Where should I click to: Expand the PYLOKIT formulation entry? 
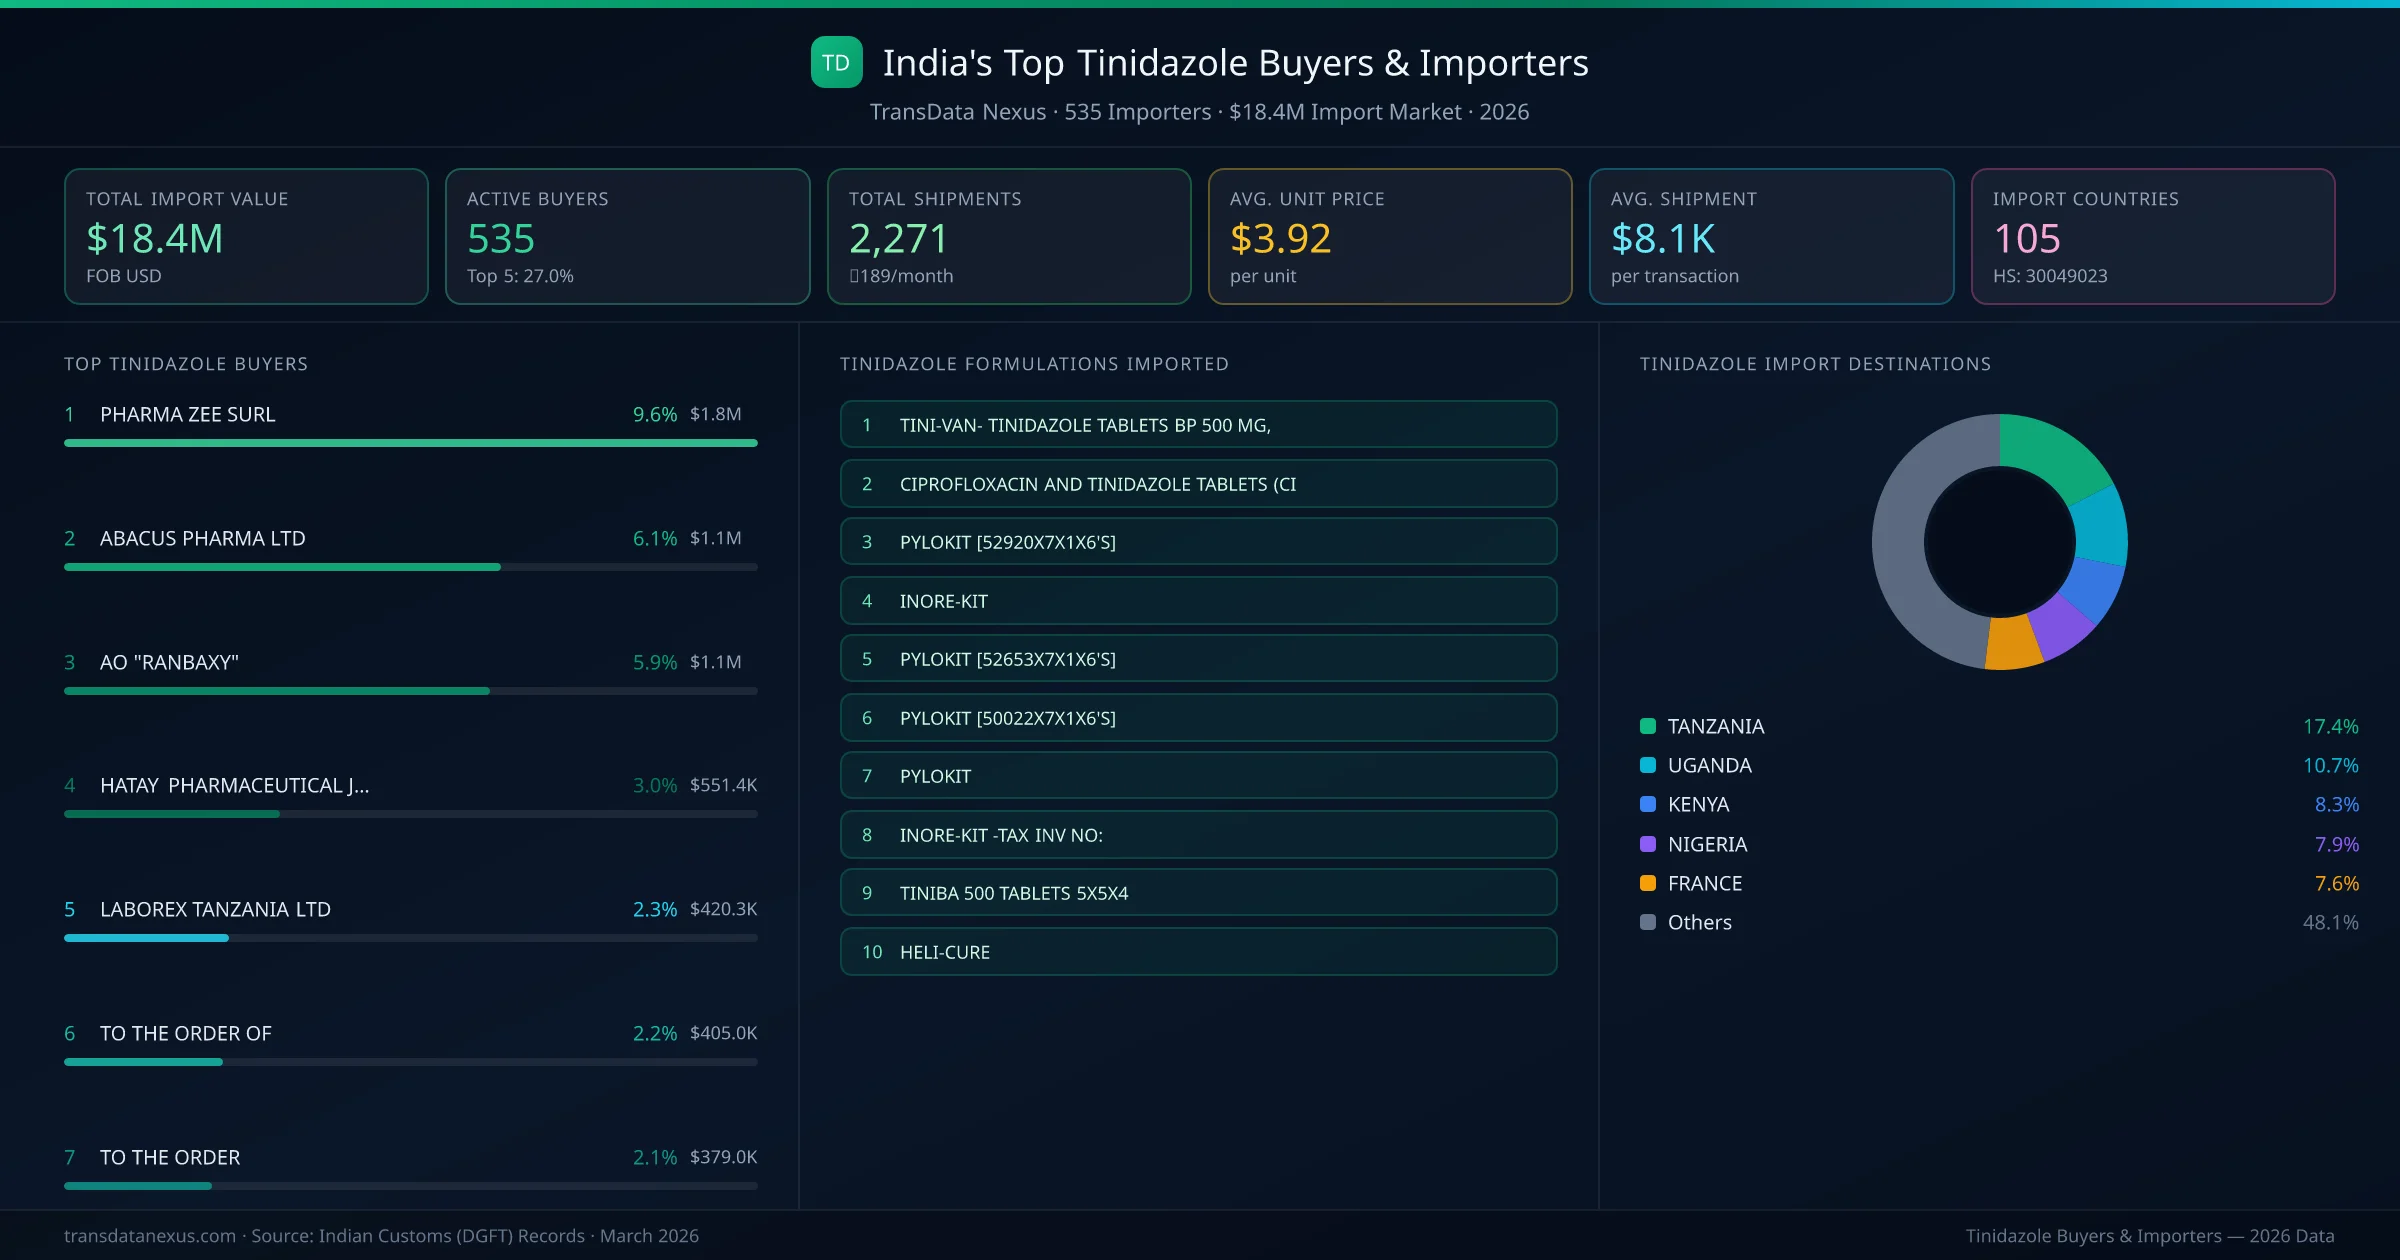[x=1198, y=775]
